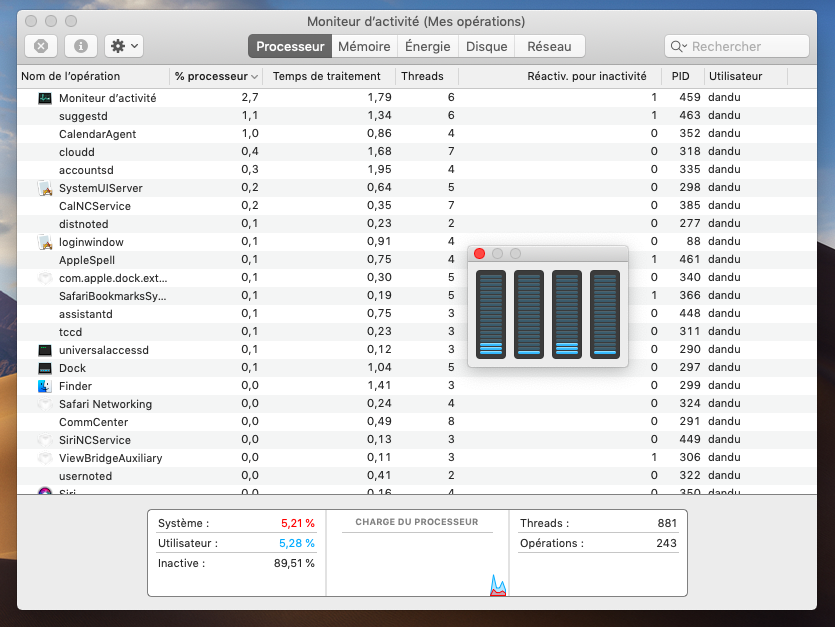Image resolution: width=835 pixels, height=627 pixels.
Task: Click the Threads total 881
Action: tap(667, 523)
